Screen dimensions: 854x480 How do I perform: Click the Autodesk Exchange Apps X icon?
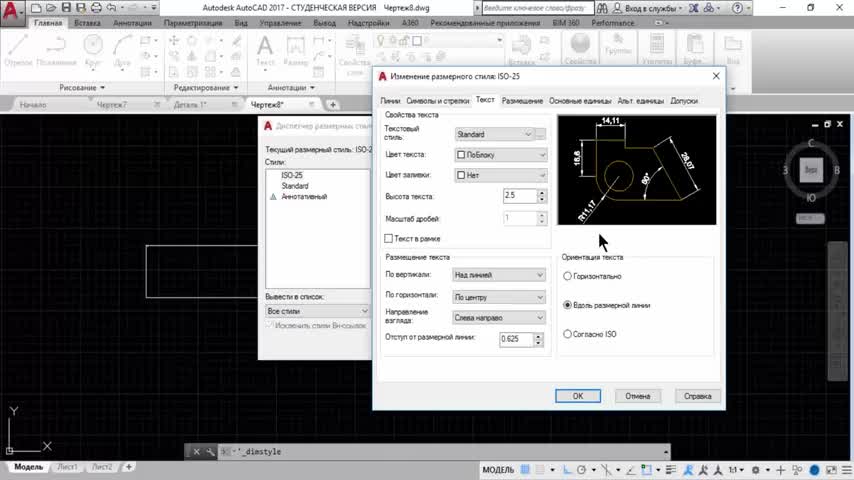click(x=693, y=8)
